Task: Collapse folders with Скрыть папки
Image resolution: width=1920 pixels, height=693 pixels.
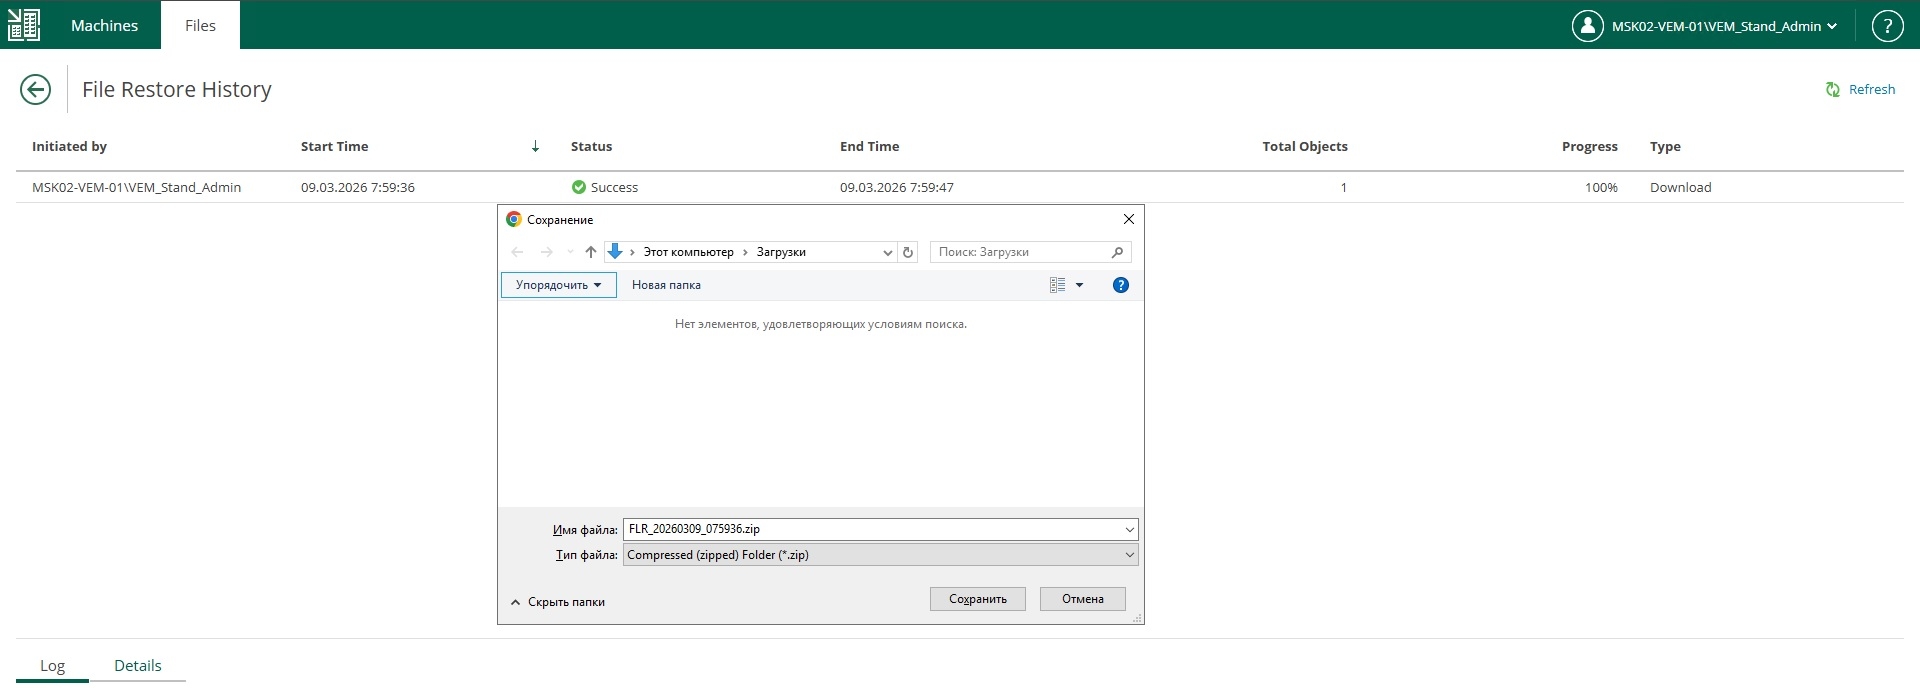Action: coord(558,602)
